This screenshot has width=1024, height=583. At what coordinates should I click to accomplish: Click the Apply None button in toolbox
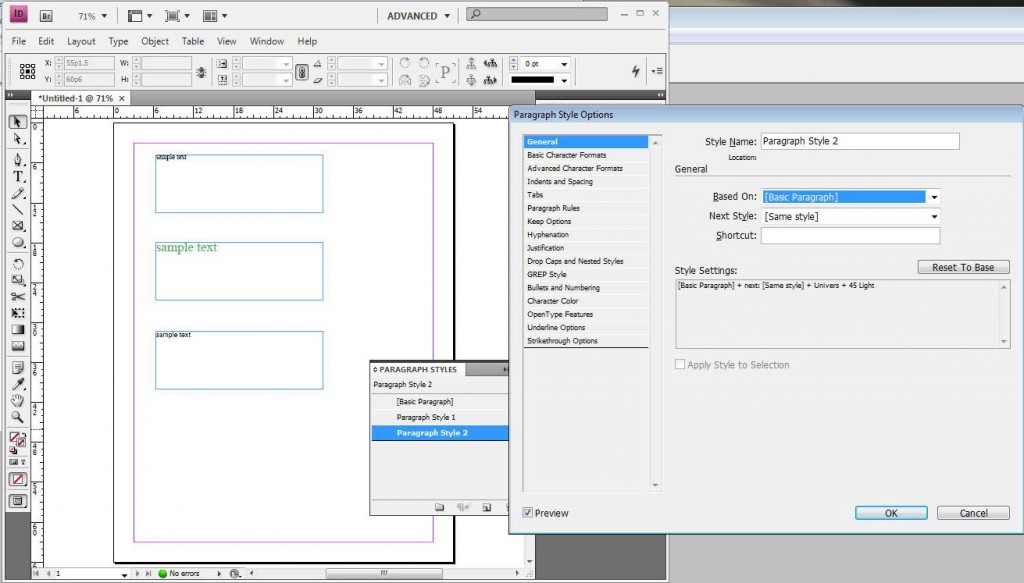pyautogui.click(x=18, y=479)
